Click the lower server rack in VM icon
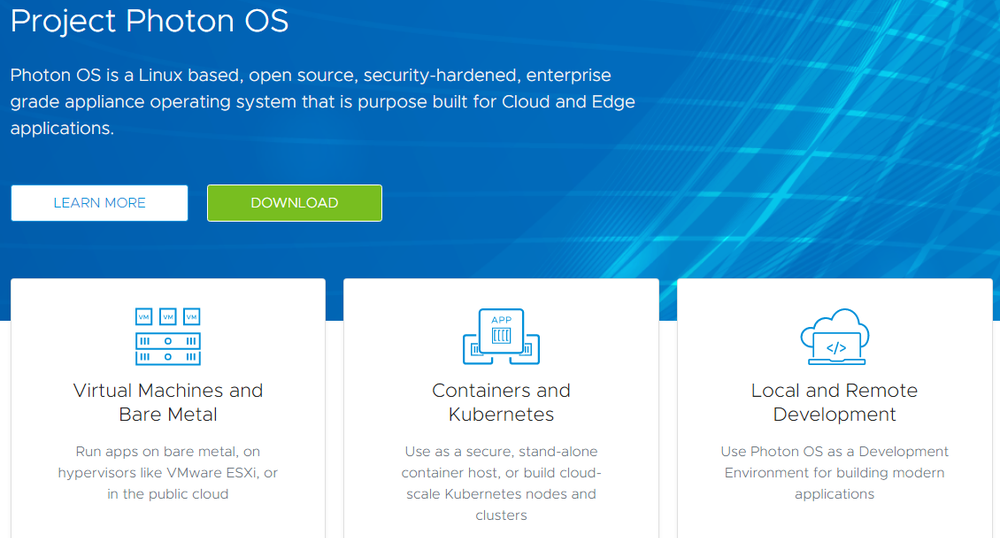The image size is (1000, 538). point(168,357)
